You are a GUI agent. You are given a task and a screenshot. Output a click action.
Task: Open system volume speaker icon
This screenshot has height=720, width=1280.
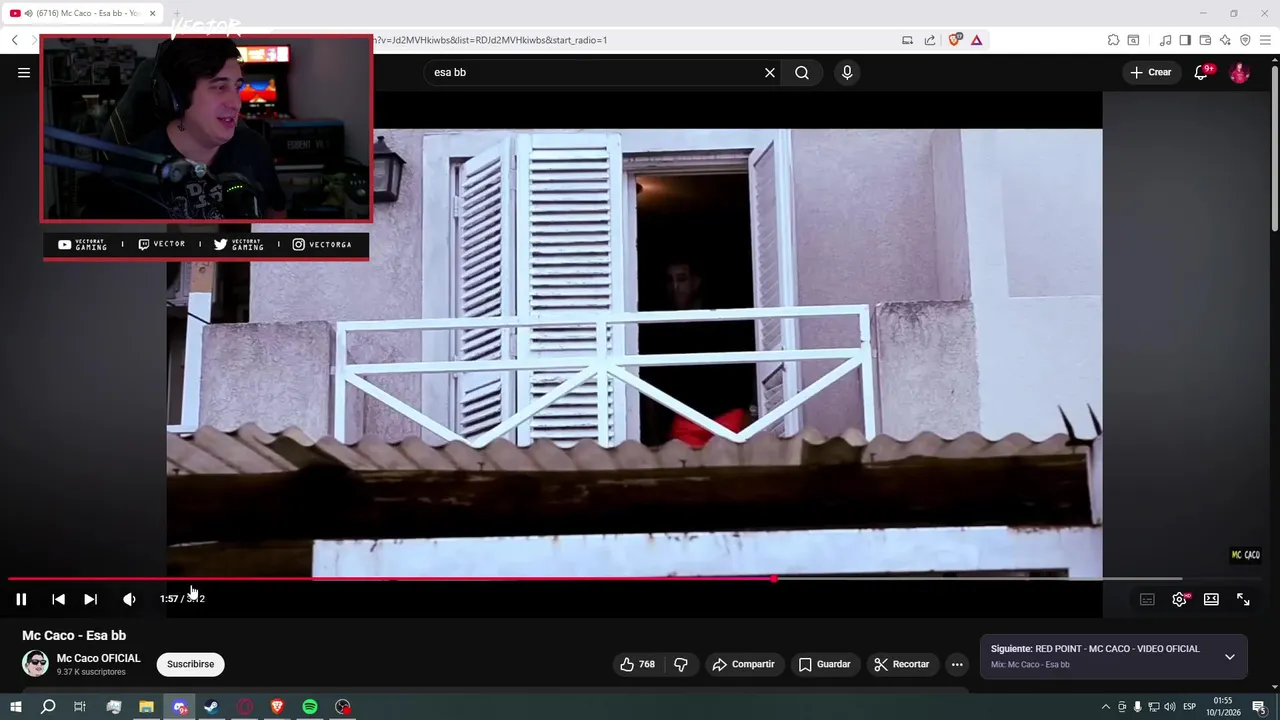1170,707
